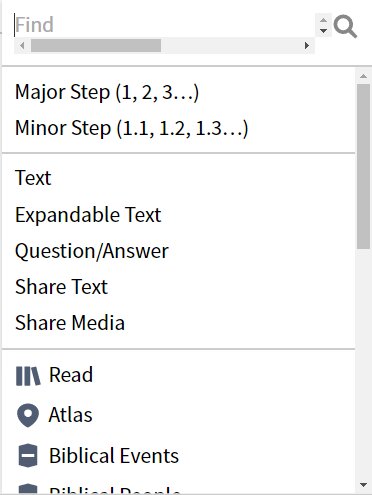Select the Question/Answer option
Viewport: 372px width, 495px height.
(x=92, y=251)
